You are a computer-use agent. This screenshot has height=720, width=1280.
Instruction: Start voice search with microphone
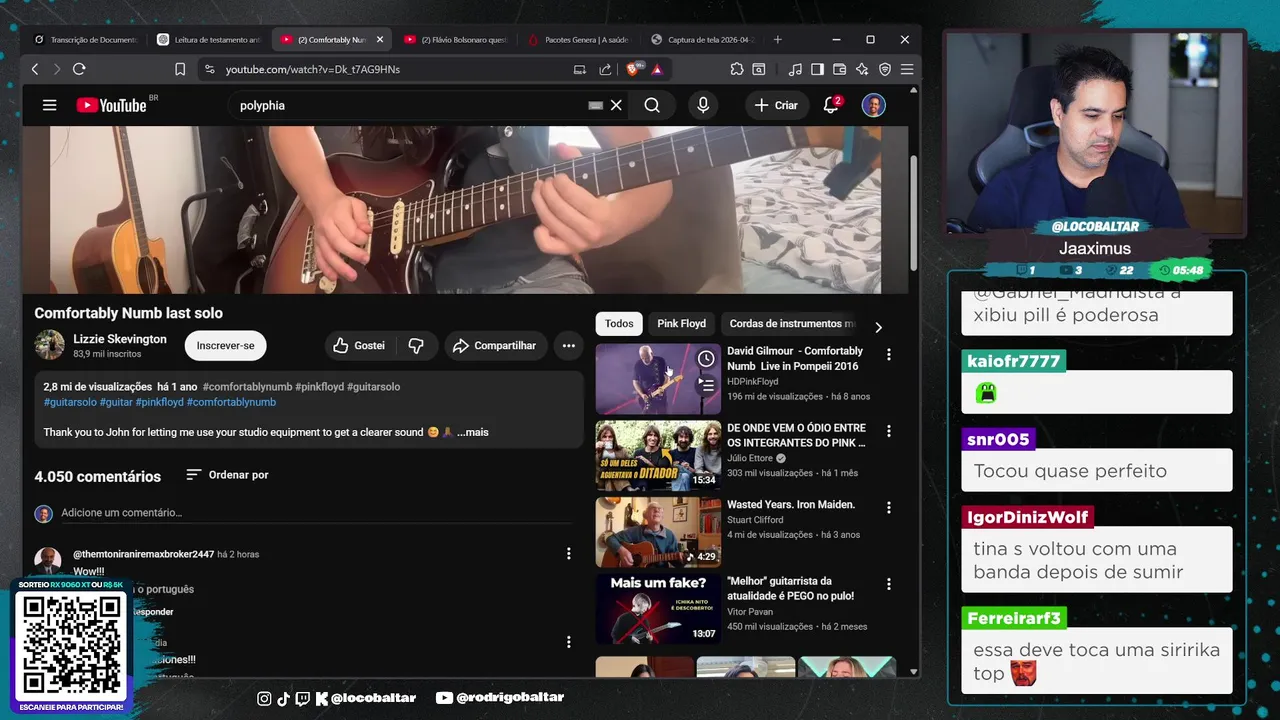point(703,105)
